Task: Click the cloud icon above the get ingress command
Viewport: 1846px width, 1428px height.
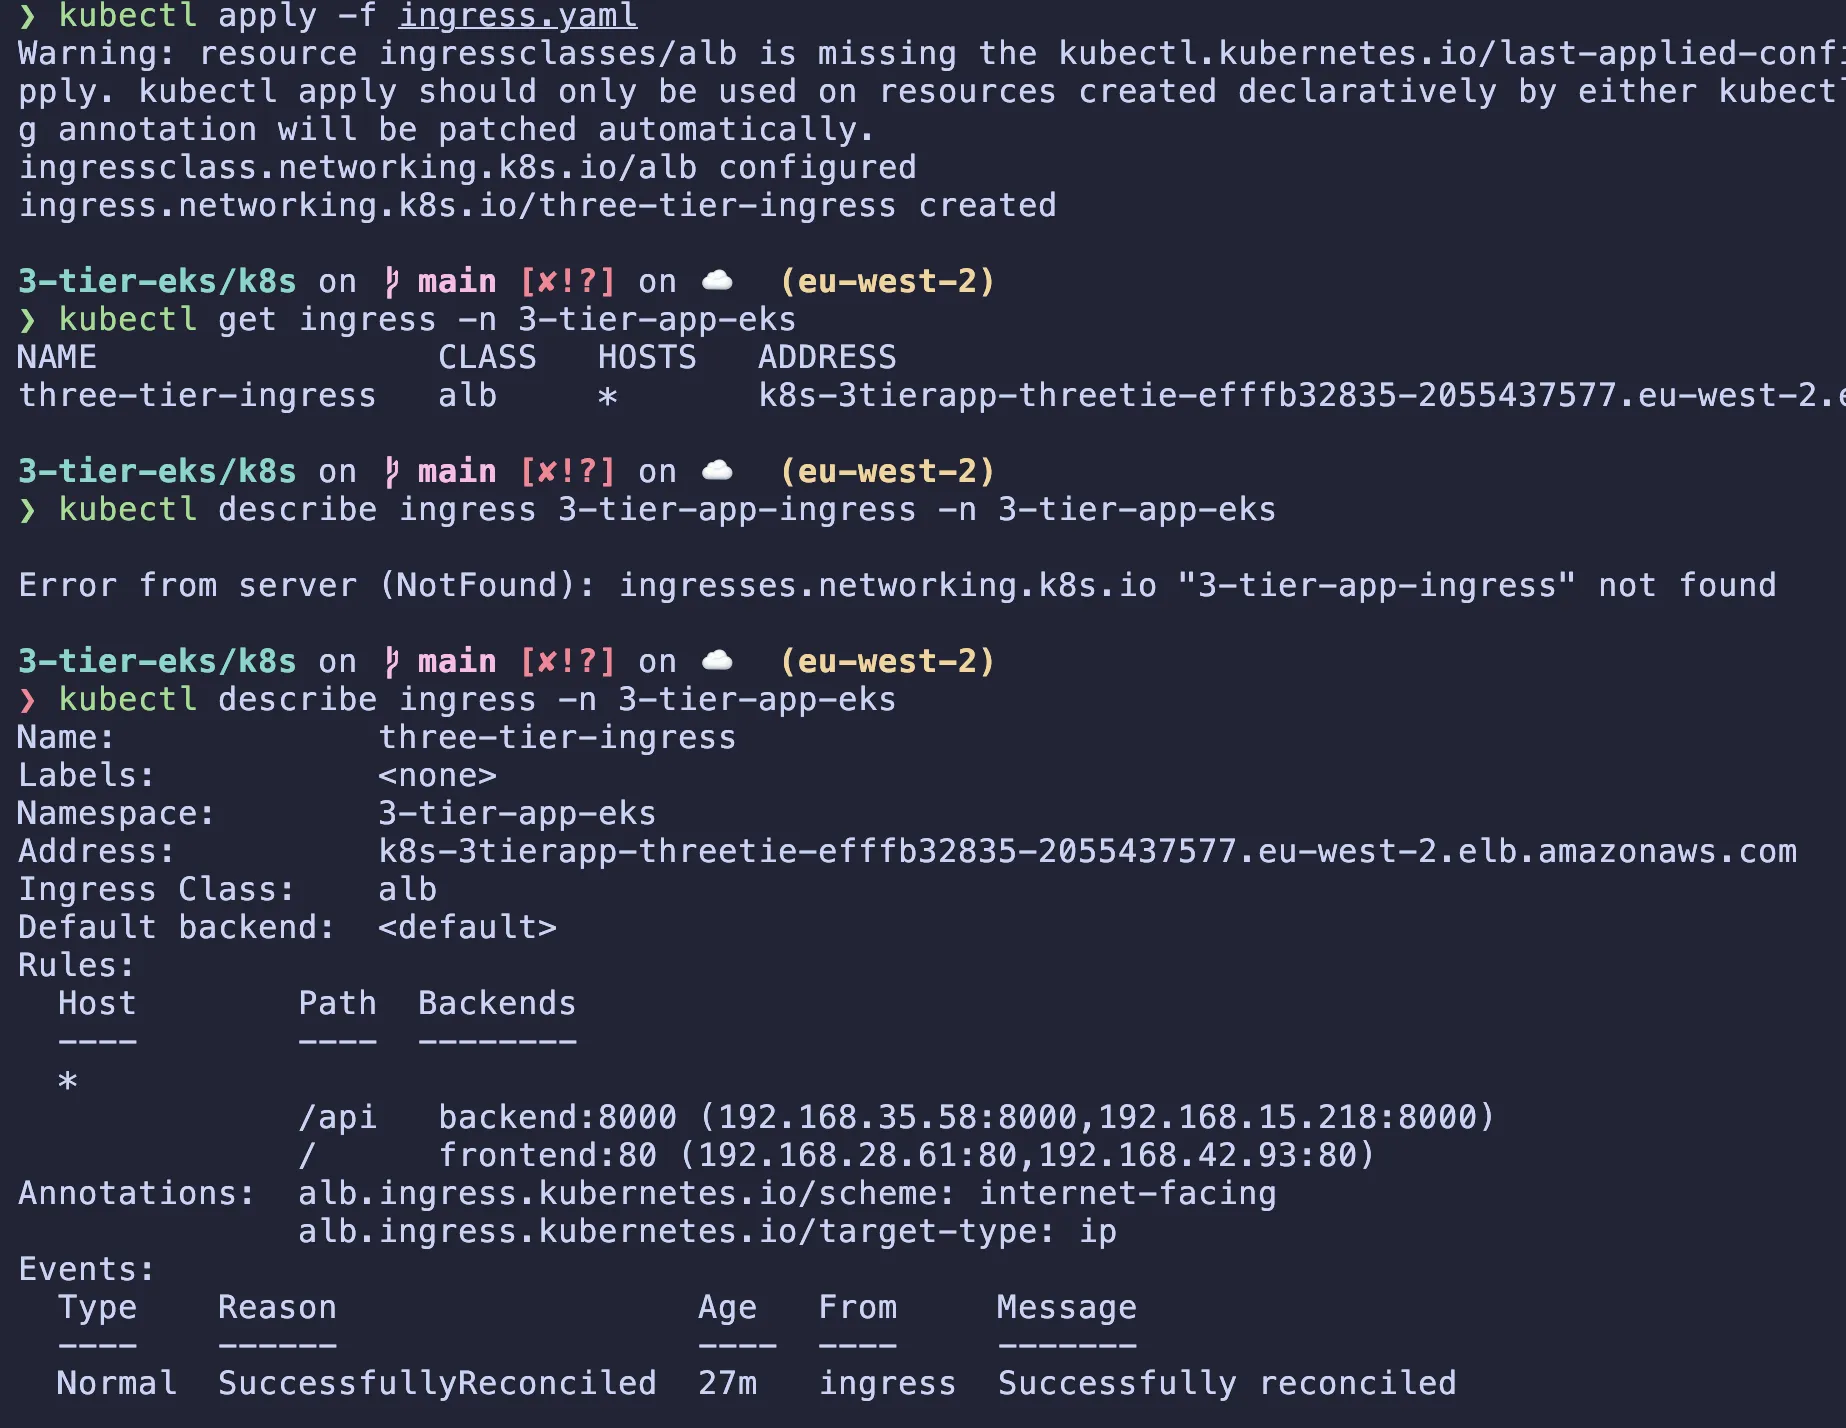Action: coord(717,281)
